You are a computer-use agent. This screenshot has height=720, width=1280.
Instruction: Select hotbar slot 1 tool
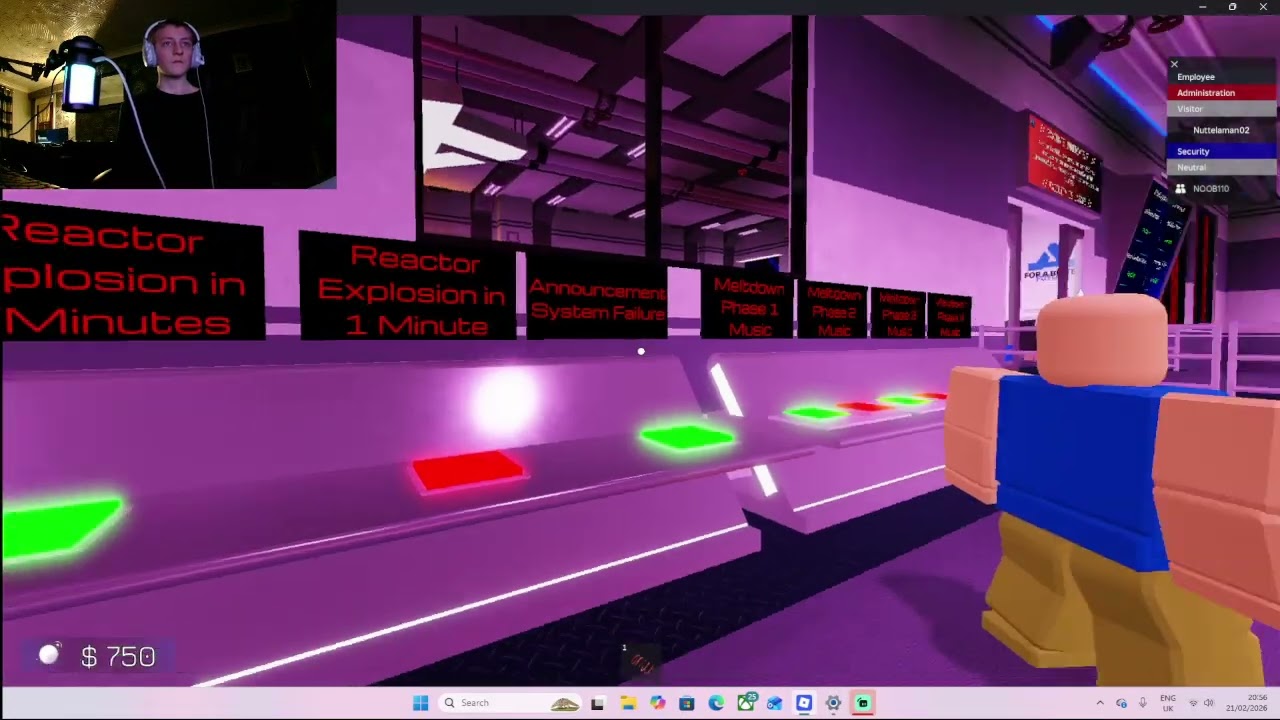pyautogui.click(x=640, y=660)
